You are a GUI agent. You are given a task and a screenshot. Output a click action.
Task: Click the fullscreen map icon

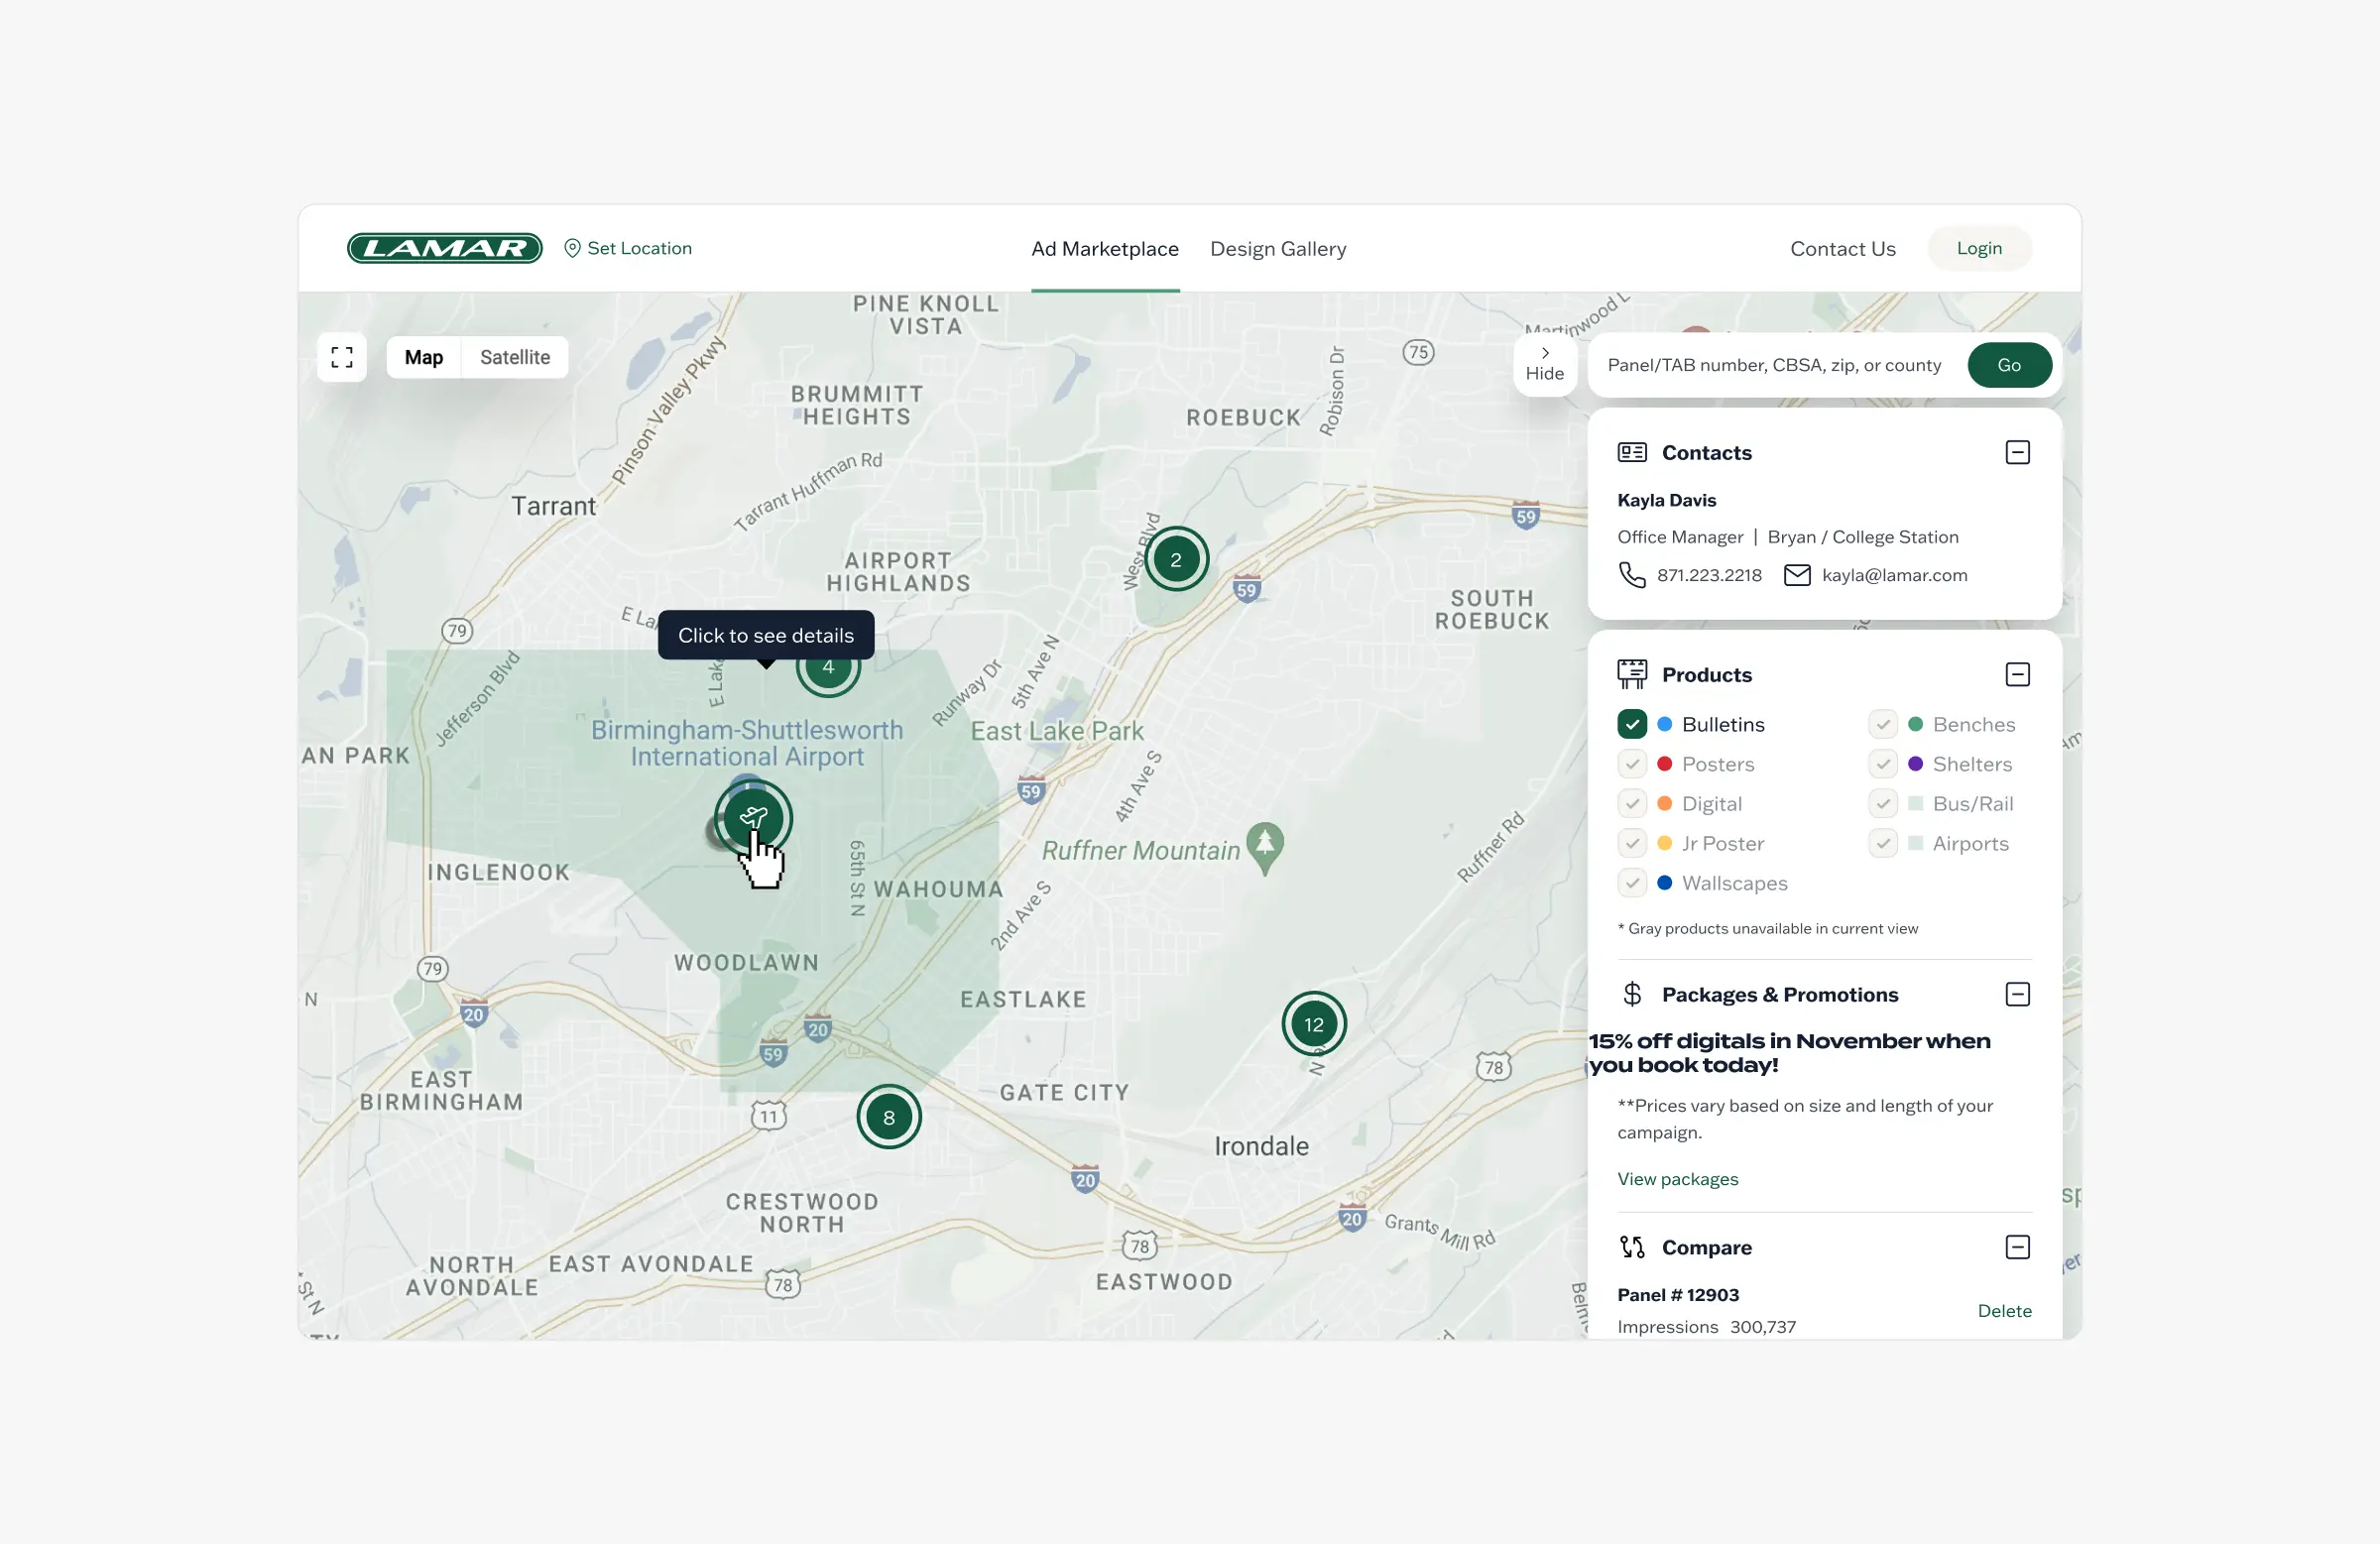[342, 357]
